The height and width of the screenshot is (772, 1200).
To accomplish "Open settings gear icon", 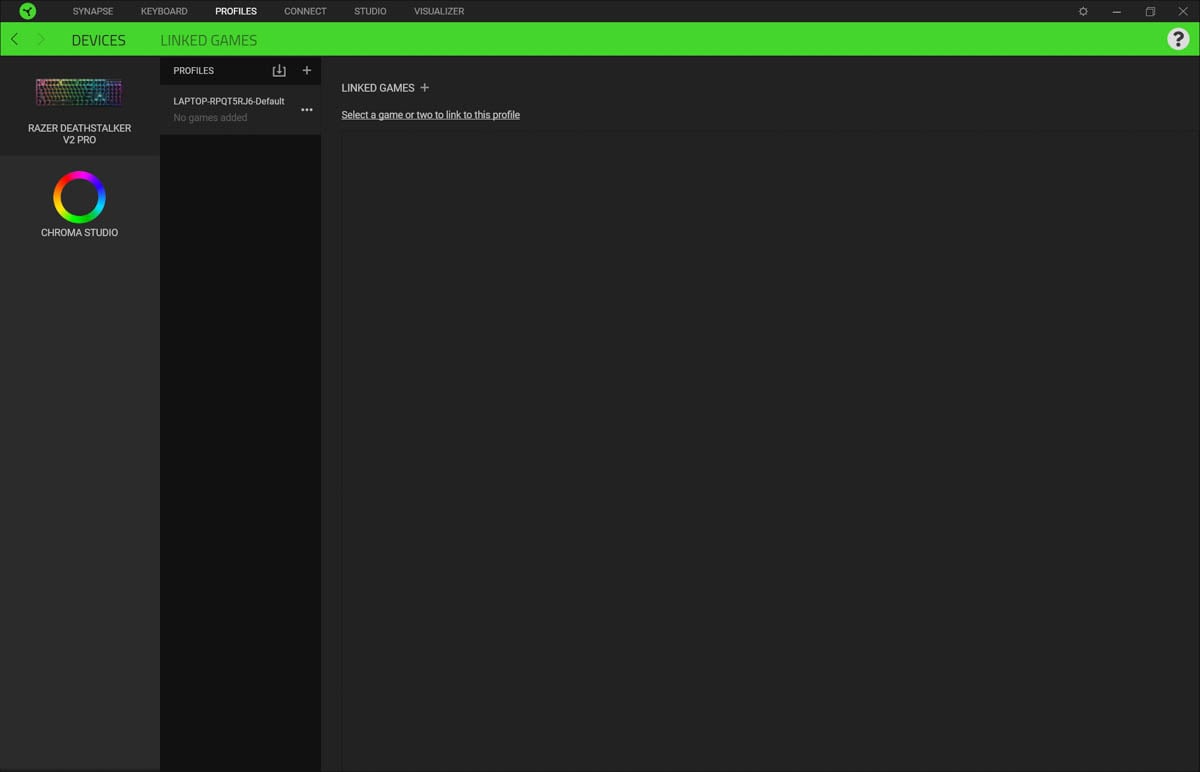I will (x=1083, y=11).
